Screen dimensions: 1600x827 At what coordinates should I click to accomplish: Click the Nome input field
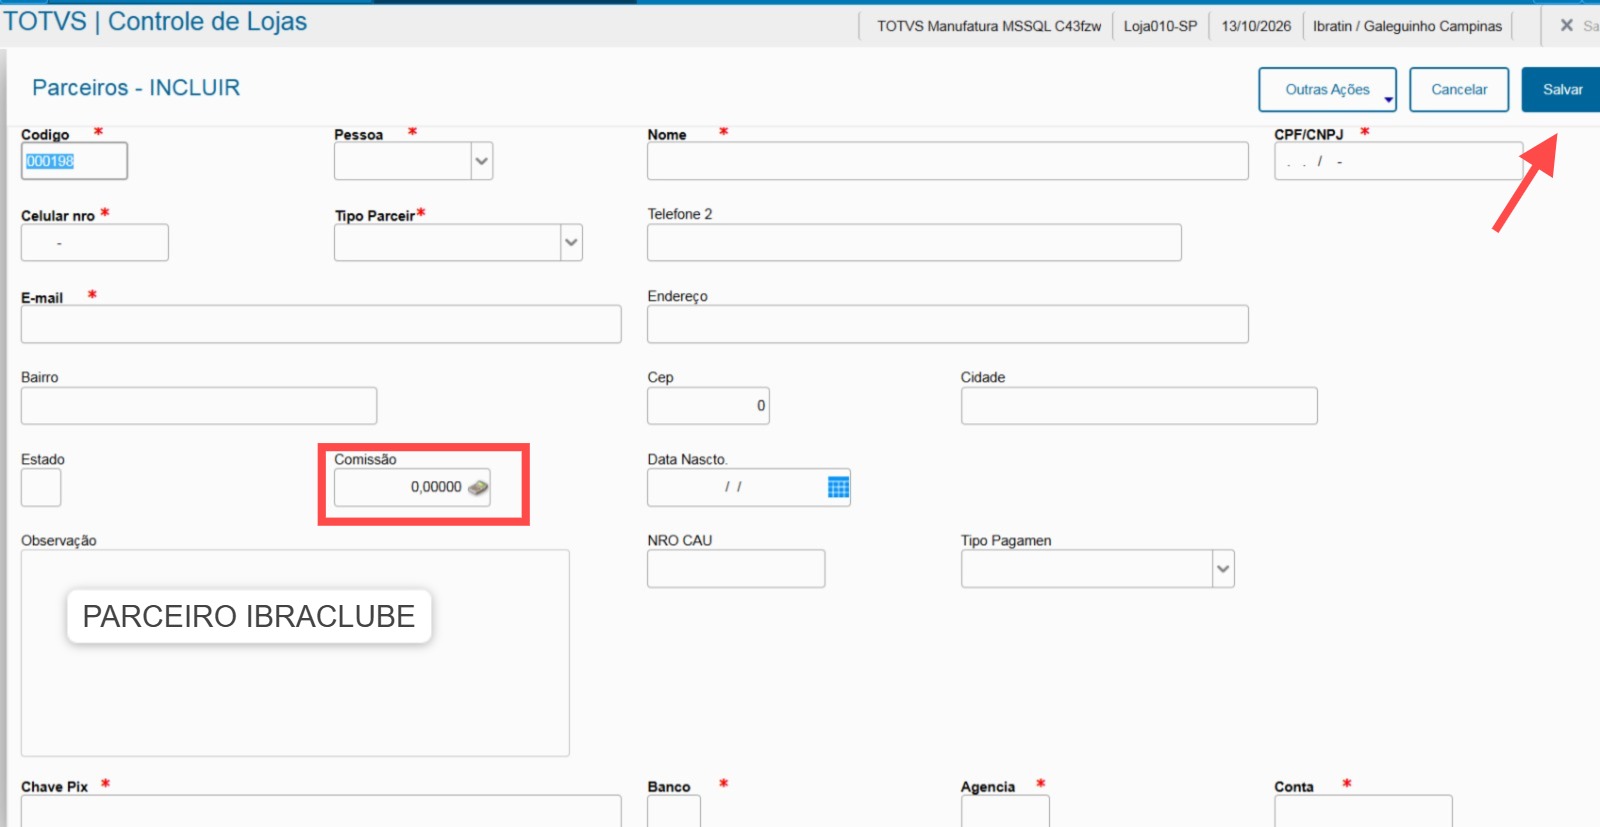[947, 161]
